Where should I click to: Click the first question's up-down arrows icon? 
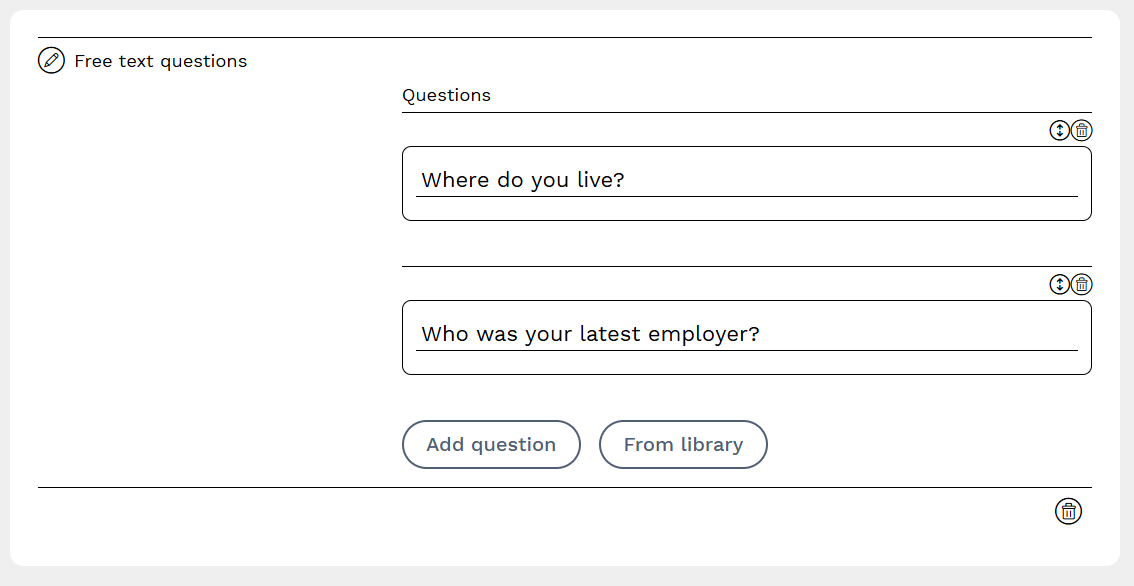coord(1059,131)
